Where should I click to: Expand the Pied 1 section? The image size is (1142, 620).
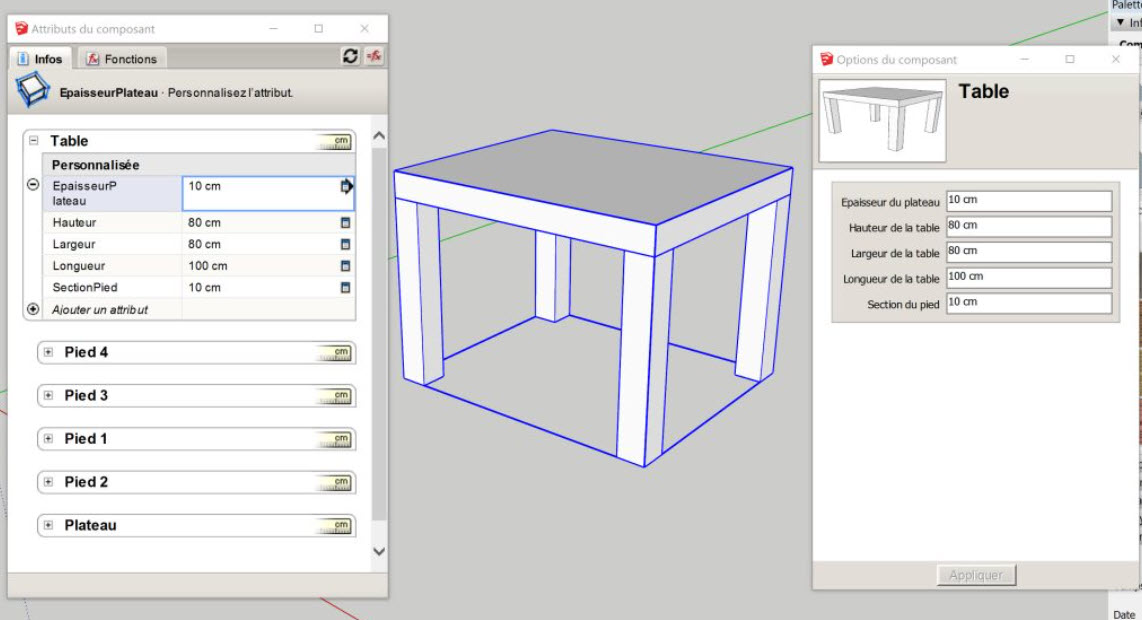point(47,439)
